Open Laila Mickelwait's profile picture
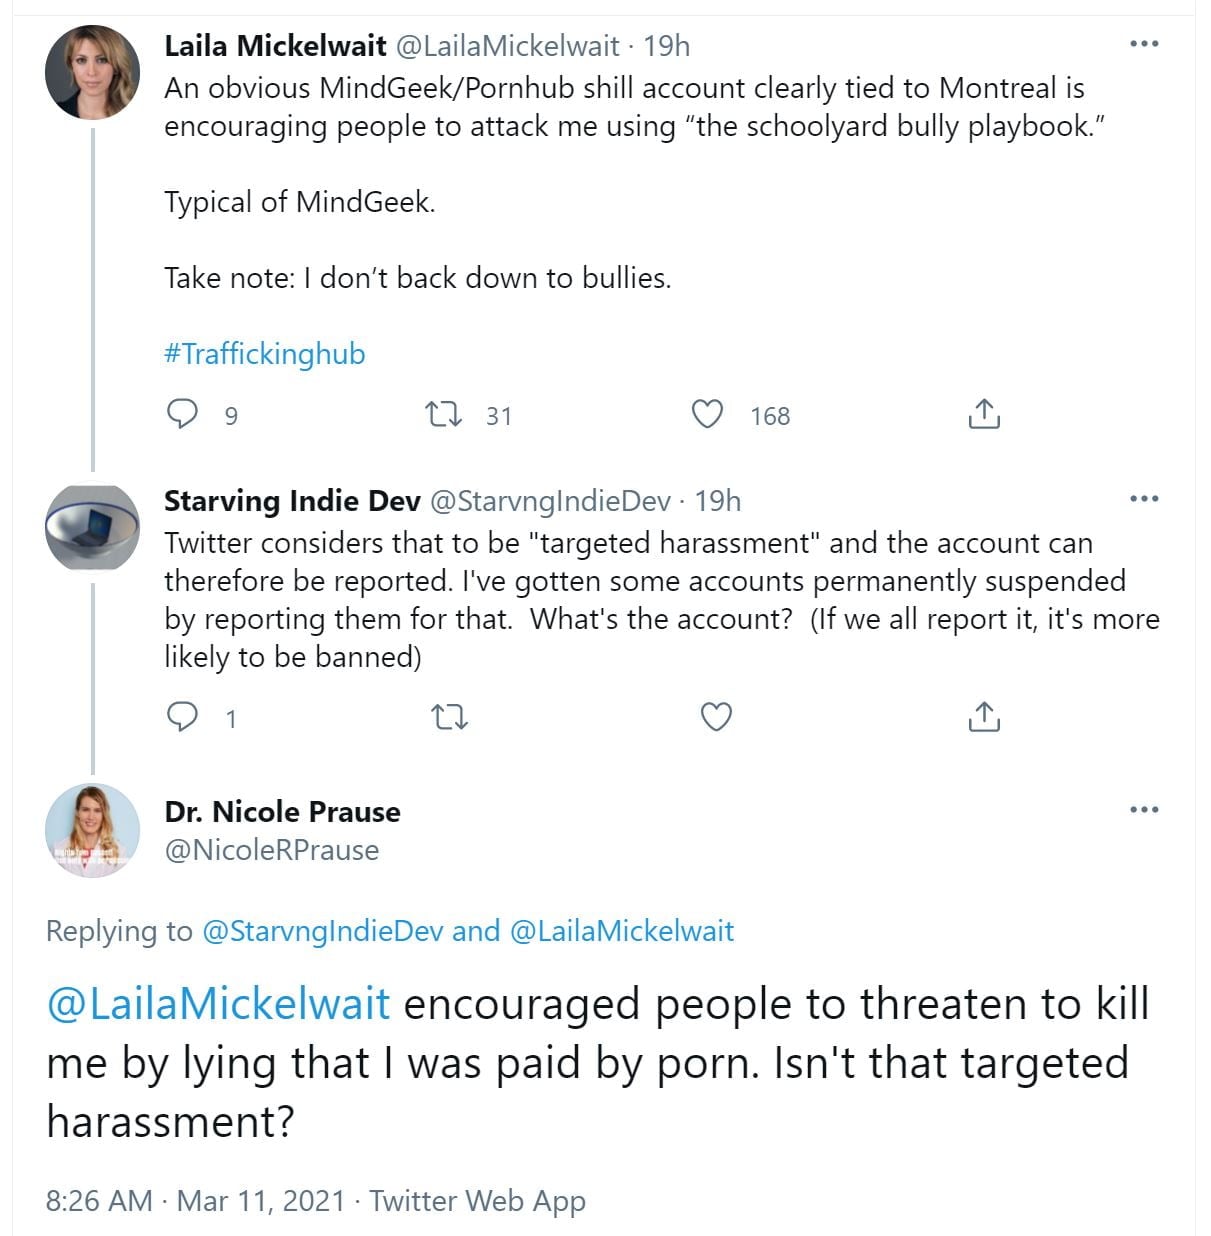This screenshot has width=1211, height=1236. point(92,73)
